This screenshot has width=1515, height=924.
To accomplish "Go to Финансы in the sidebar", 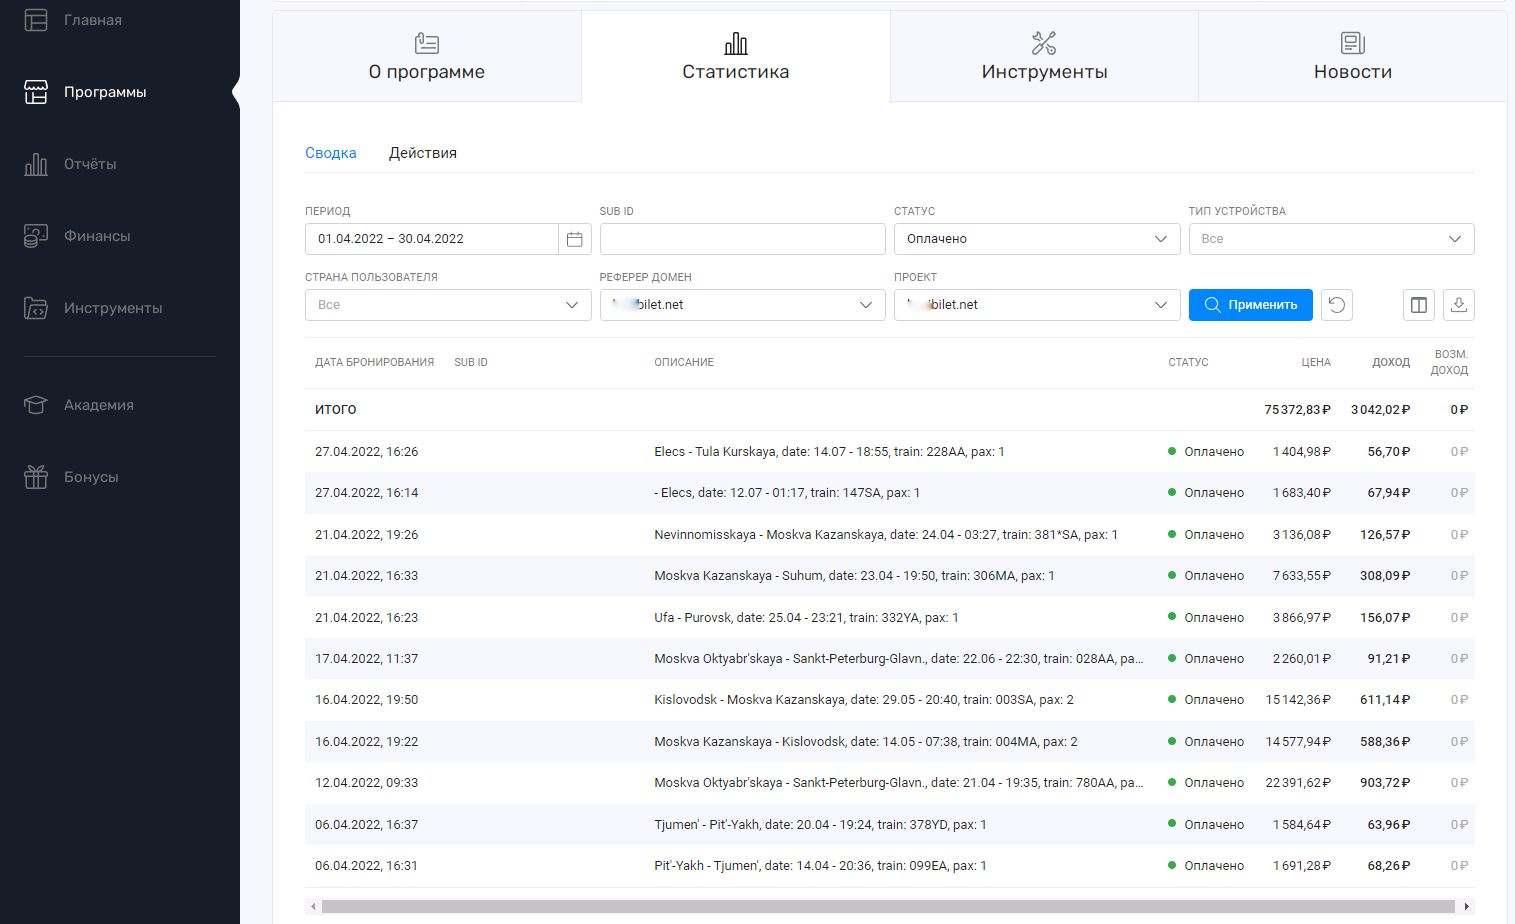I will pos(97,236).
